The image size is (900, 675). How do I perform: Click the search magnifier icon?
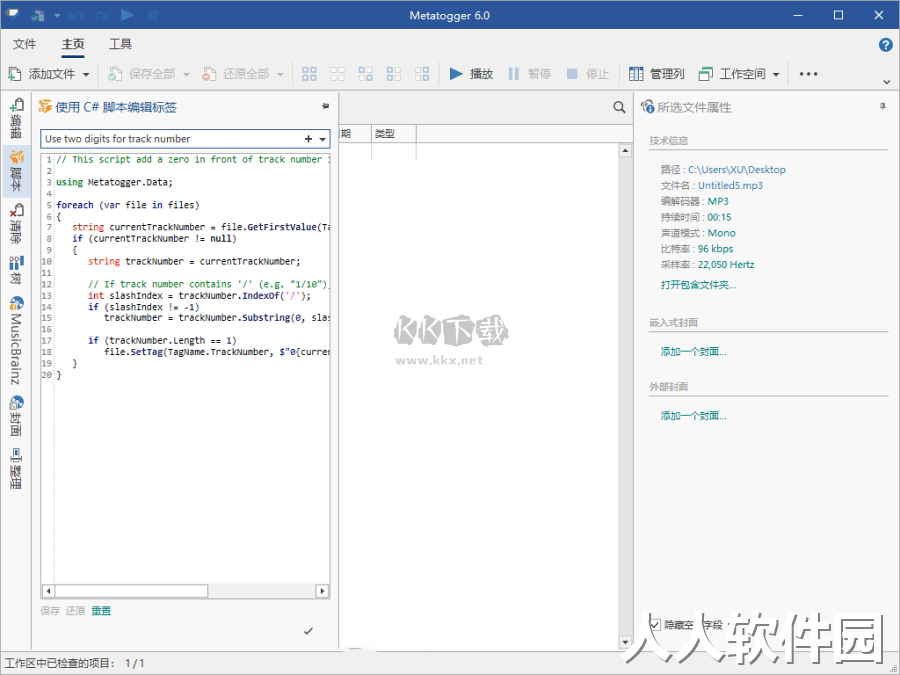coord(619,107)
